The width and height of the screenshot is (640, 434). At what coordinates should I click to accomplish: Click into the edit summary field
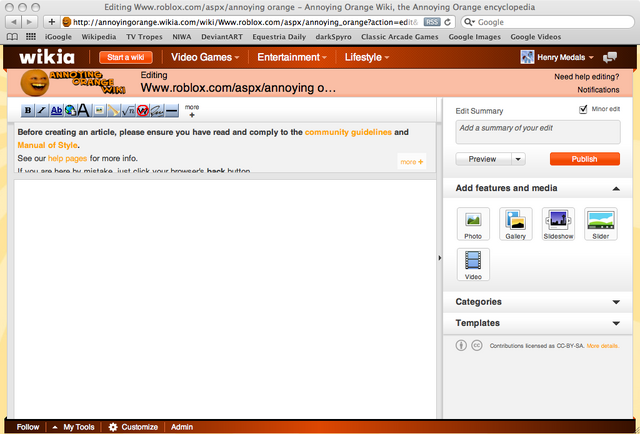(x=538, y=132)
